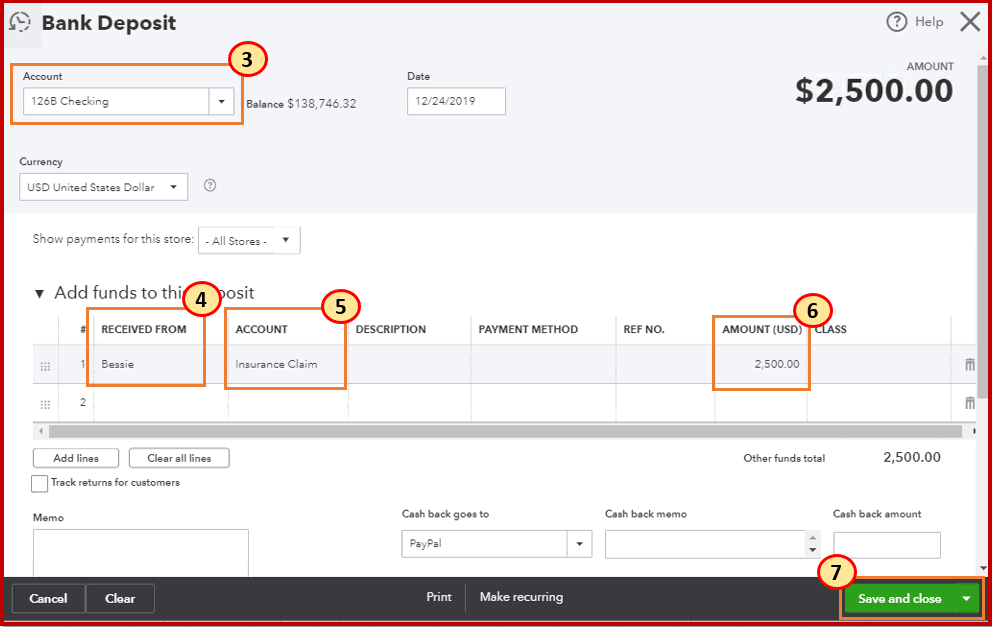
Task: Expand the All Stores filter dropdown
Action: (285, 240)
